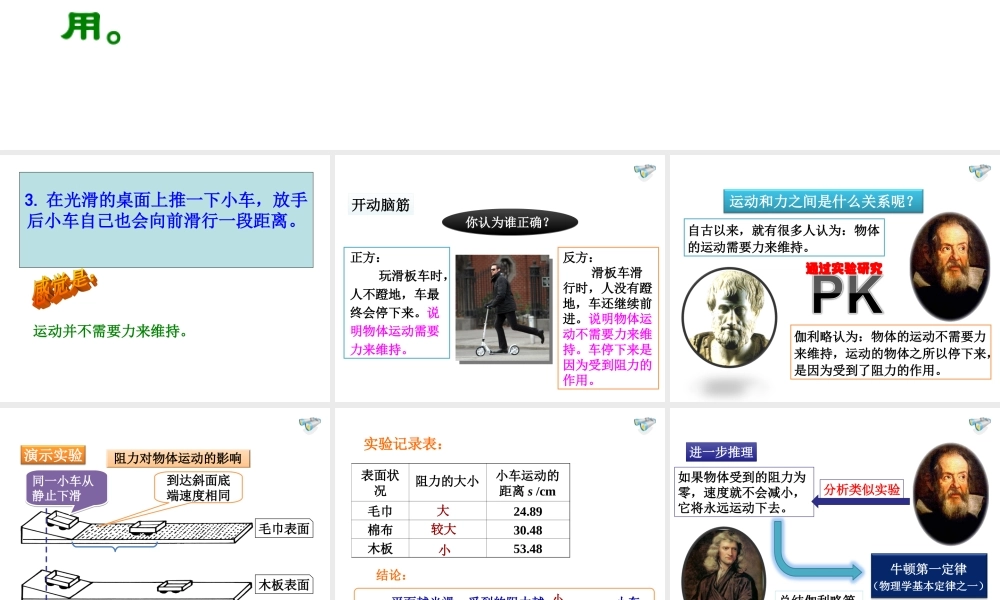
Task: Click the red 小 cell in 木板 row
Action: (444, 549)
